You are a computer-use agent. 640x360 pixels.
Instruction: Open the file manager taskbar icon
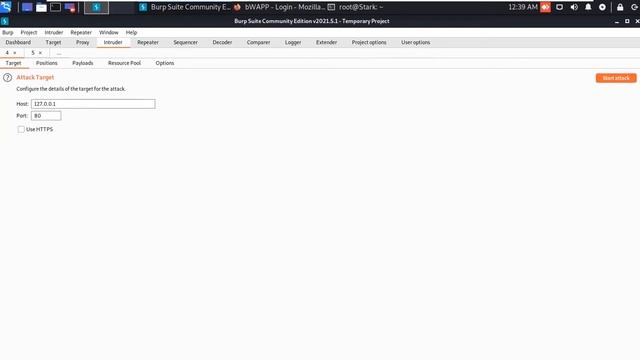click(41, 7)
